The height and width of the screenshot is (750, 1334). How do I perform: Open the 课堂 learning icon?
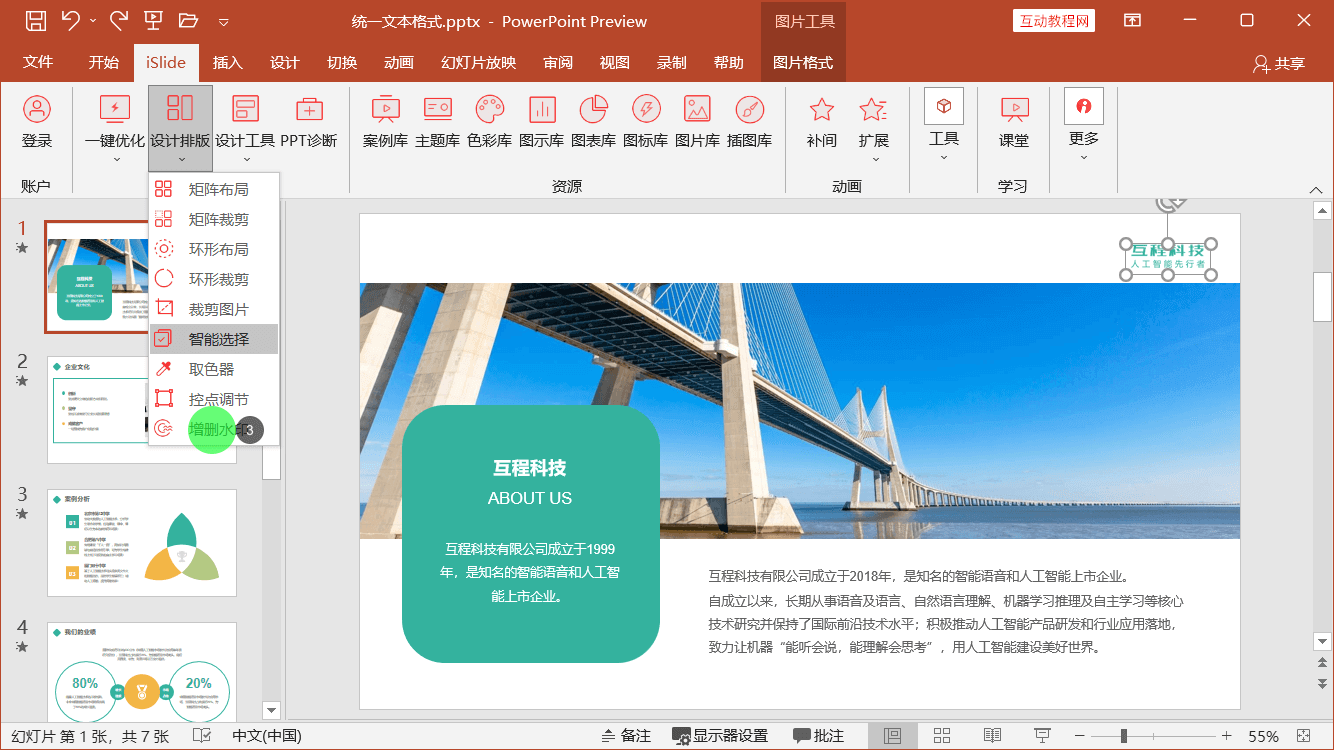(1014, 122)
